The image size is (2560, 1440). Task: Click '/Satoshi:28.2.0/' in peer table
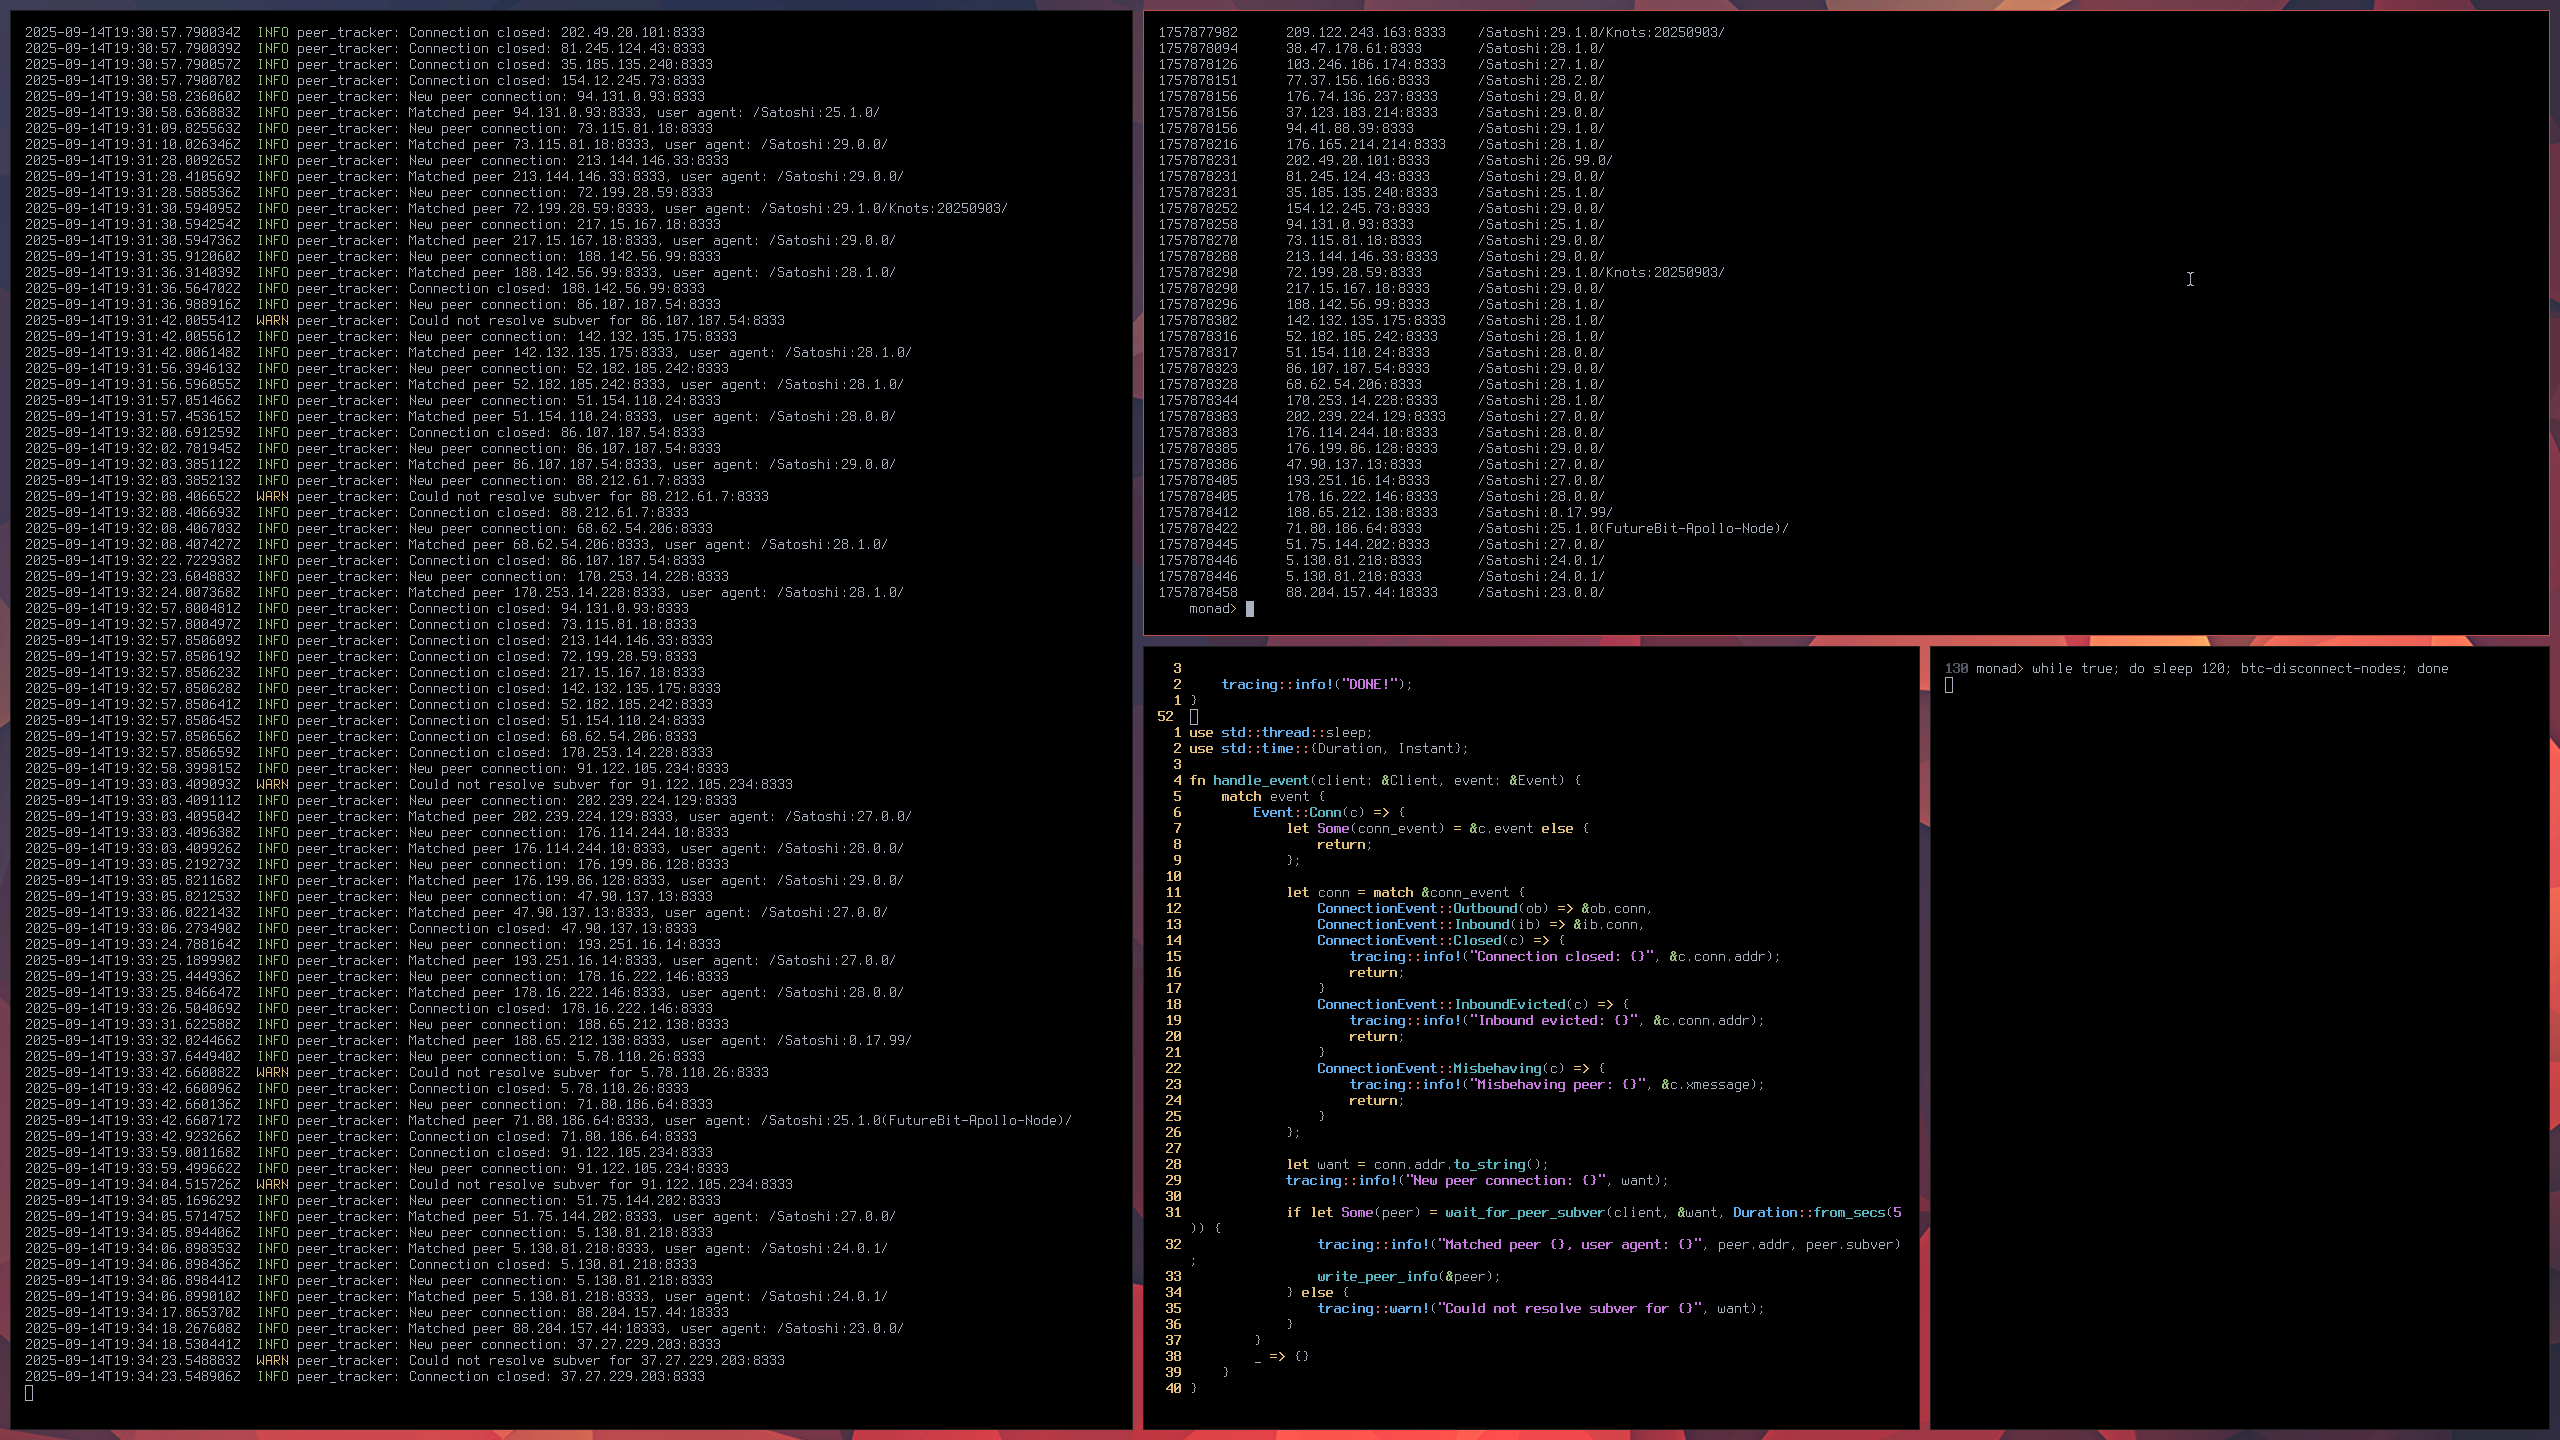(x=1541, y=80)
